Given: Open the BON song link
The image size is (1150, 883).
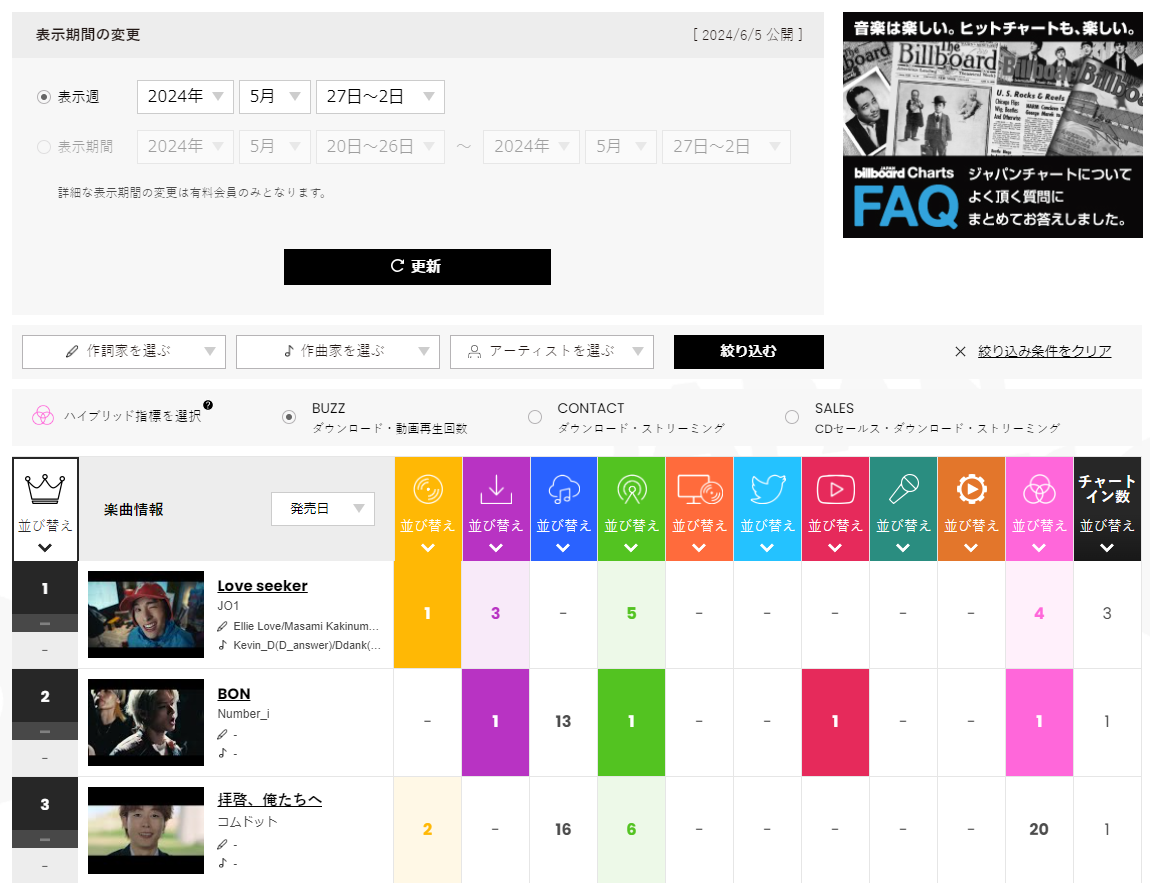Looking at the screenshot, I should 234,694.
